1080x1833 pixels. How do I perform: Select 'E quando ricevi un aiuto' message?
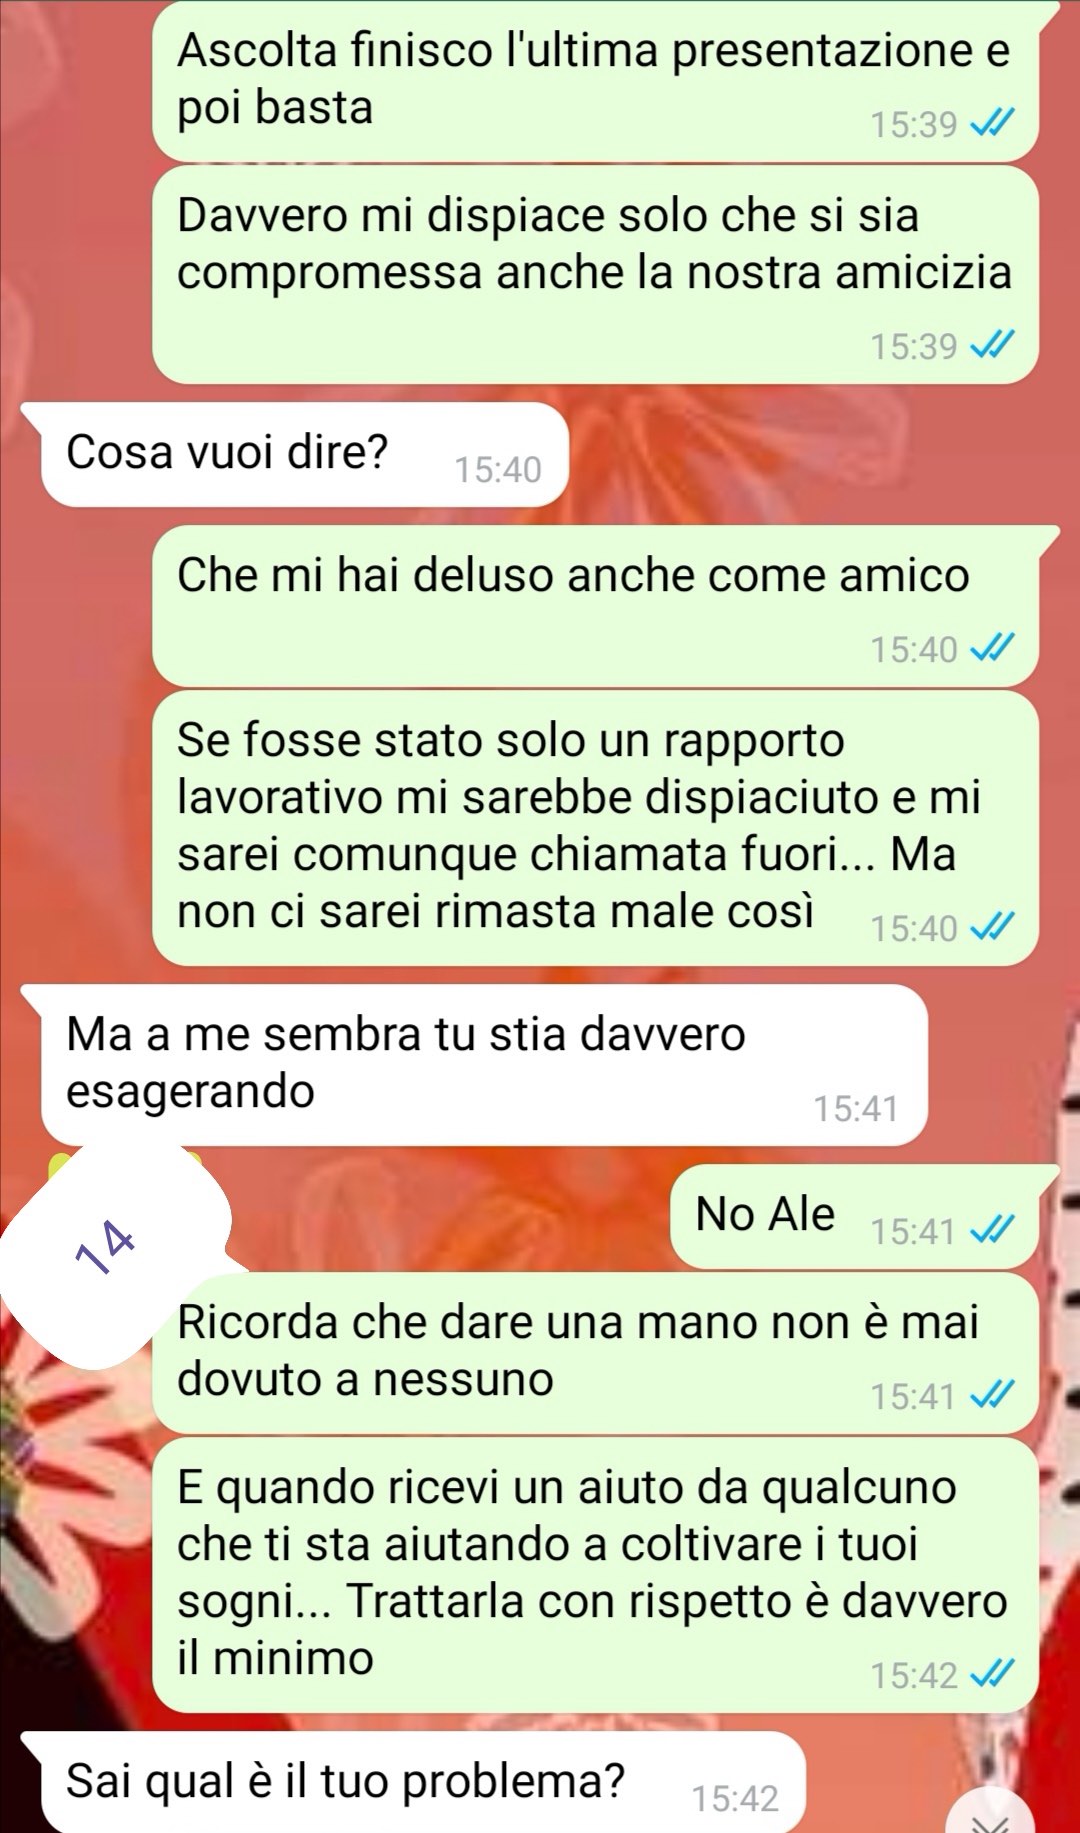pyautogui.click(x=596, y=1575)
